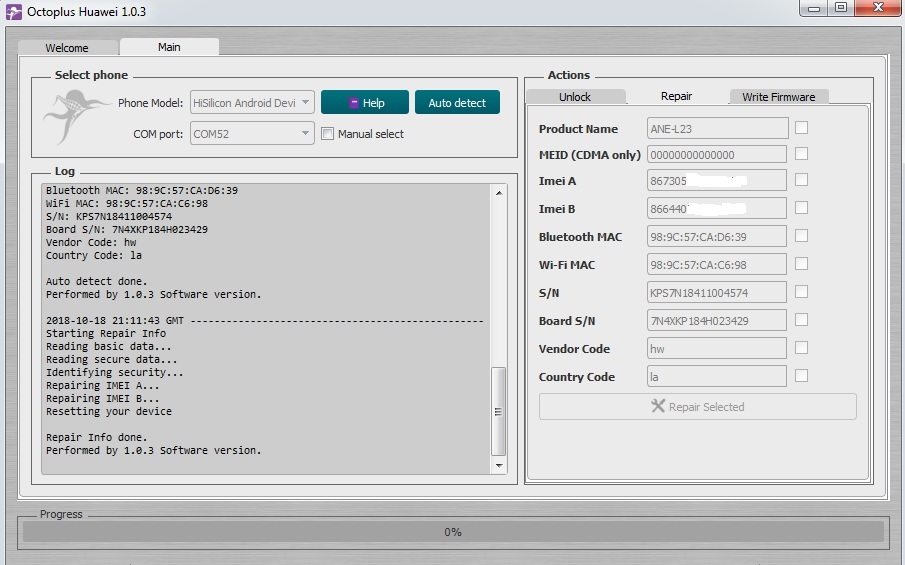Switch to the Main tab
This screenshot has height=565, width=905.
coord(169,47)
